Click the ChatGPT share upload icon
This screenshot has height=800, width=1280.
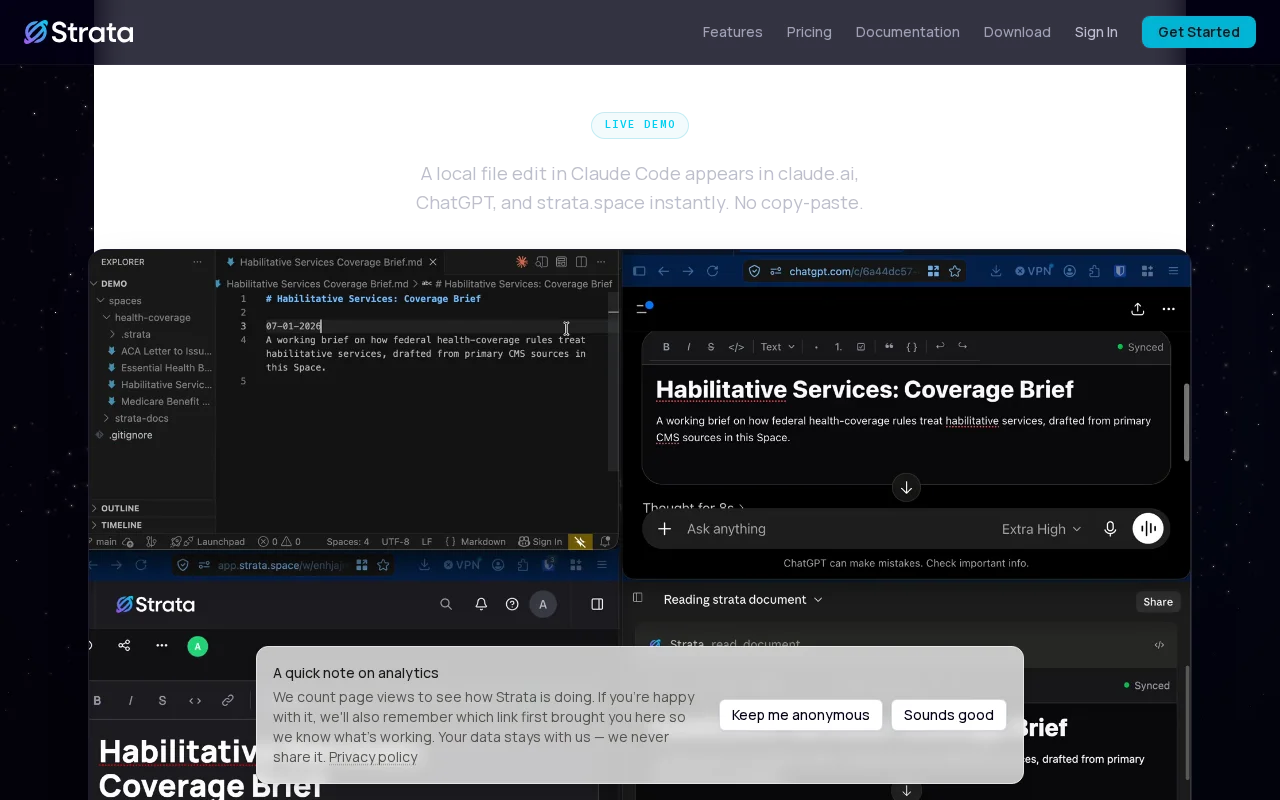[1137, 309]
